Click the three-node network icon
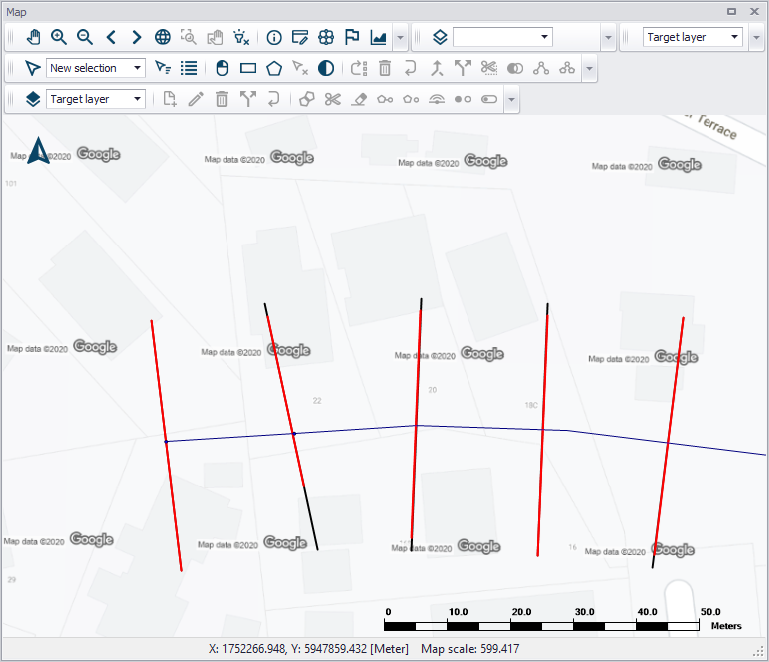This screenshot has width=769, height=662. (540, 68)
